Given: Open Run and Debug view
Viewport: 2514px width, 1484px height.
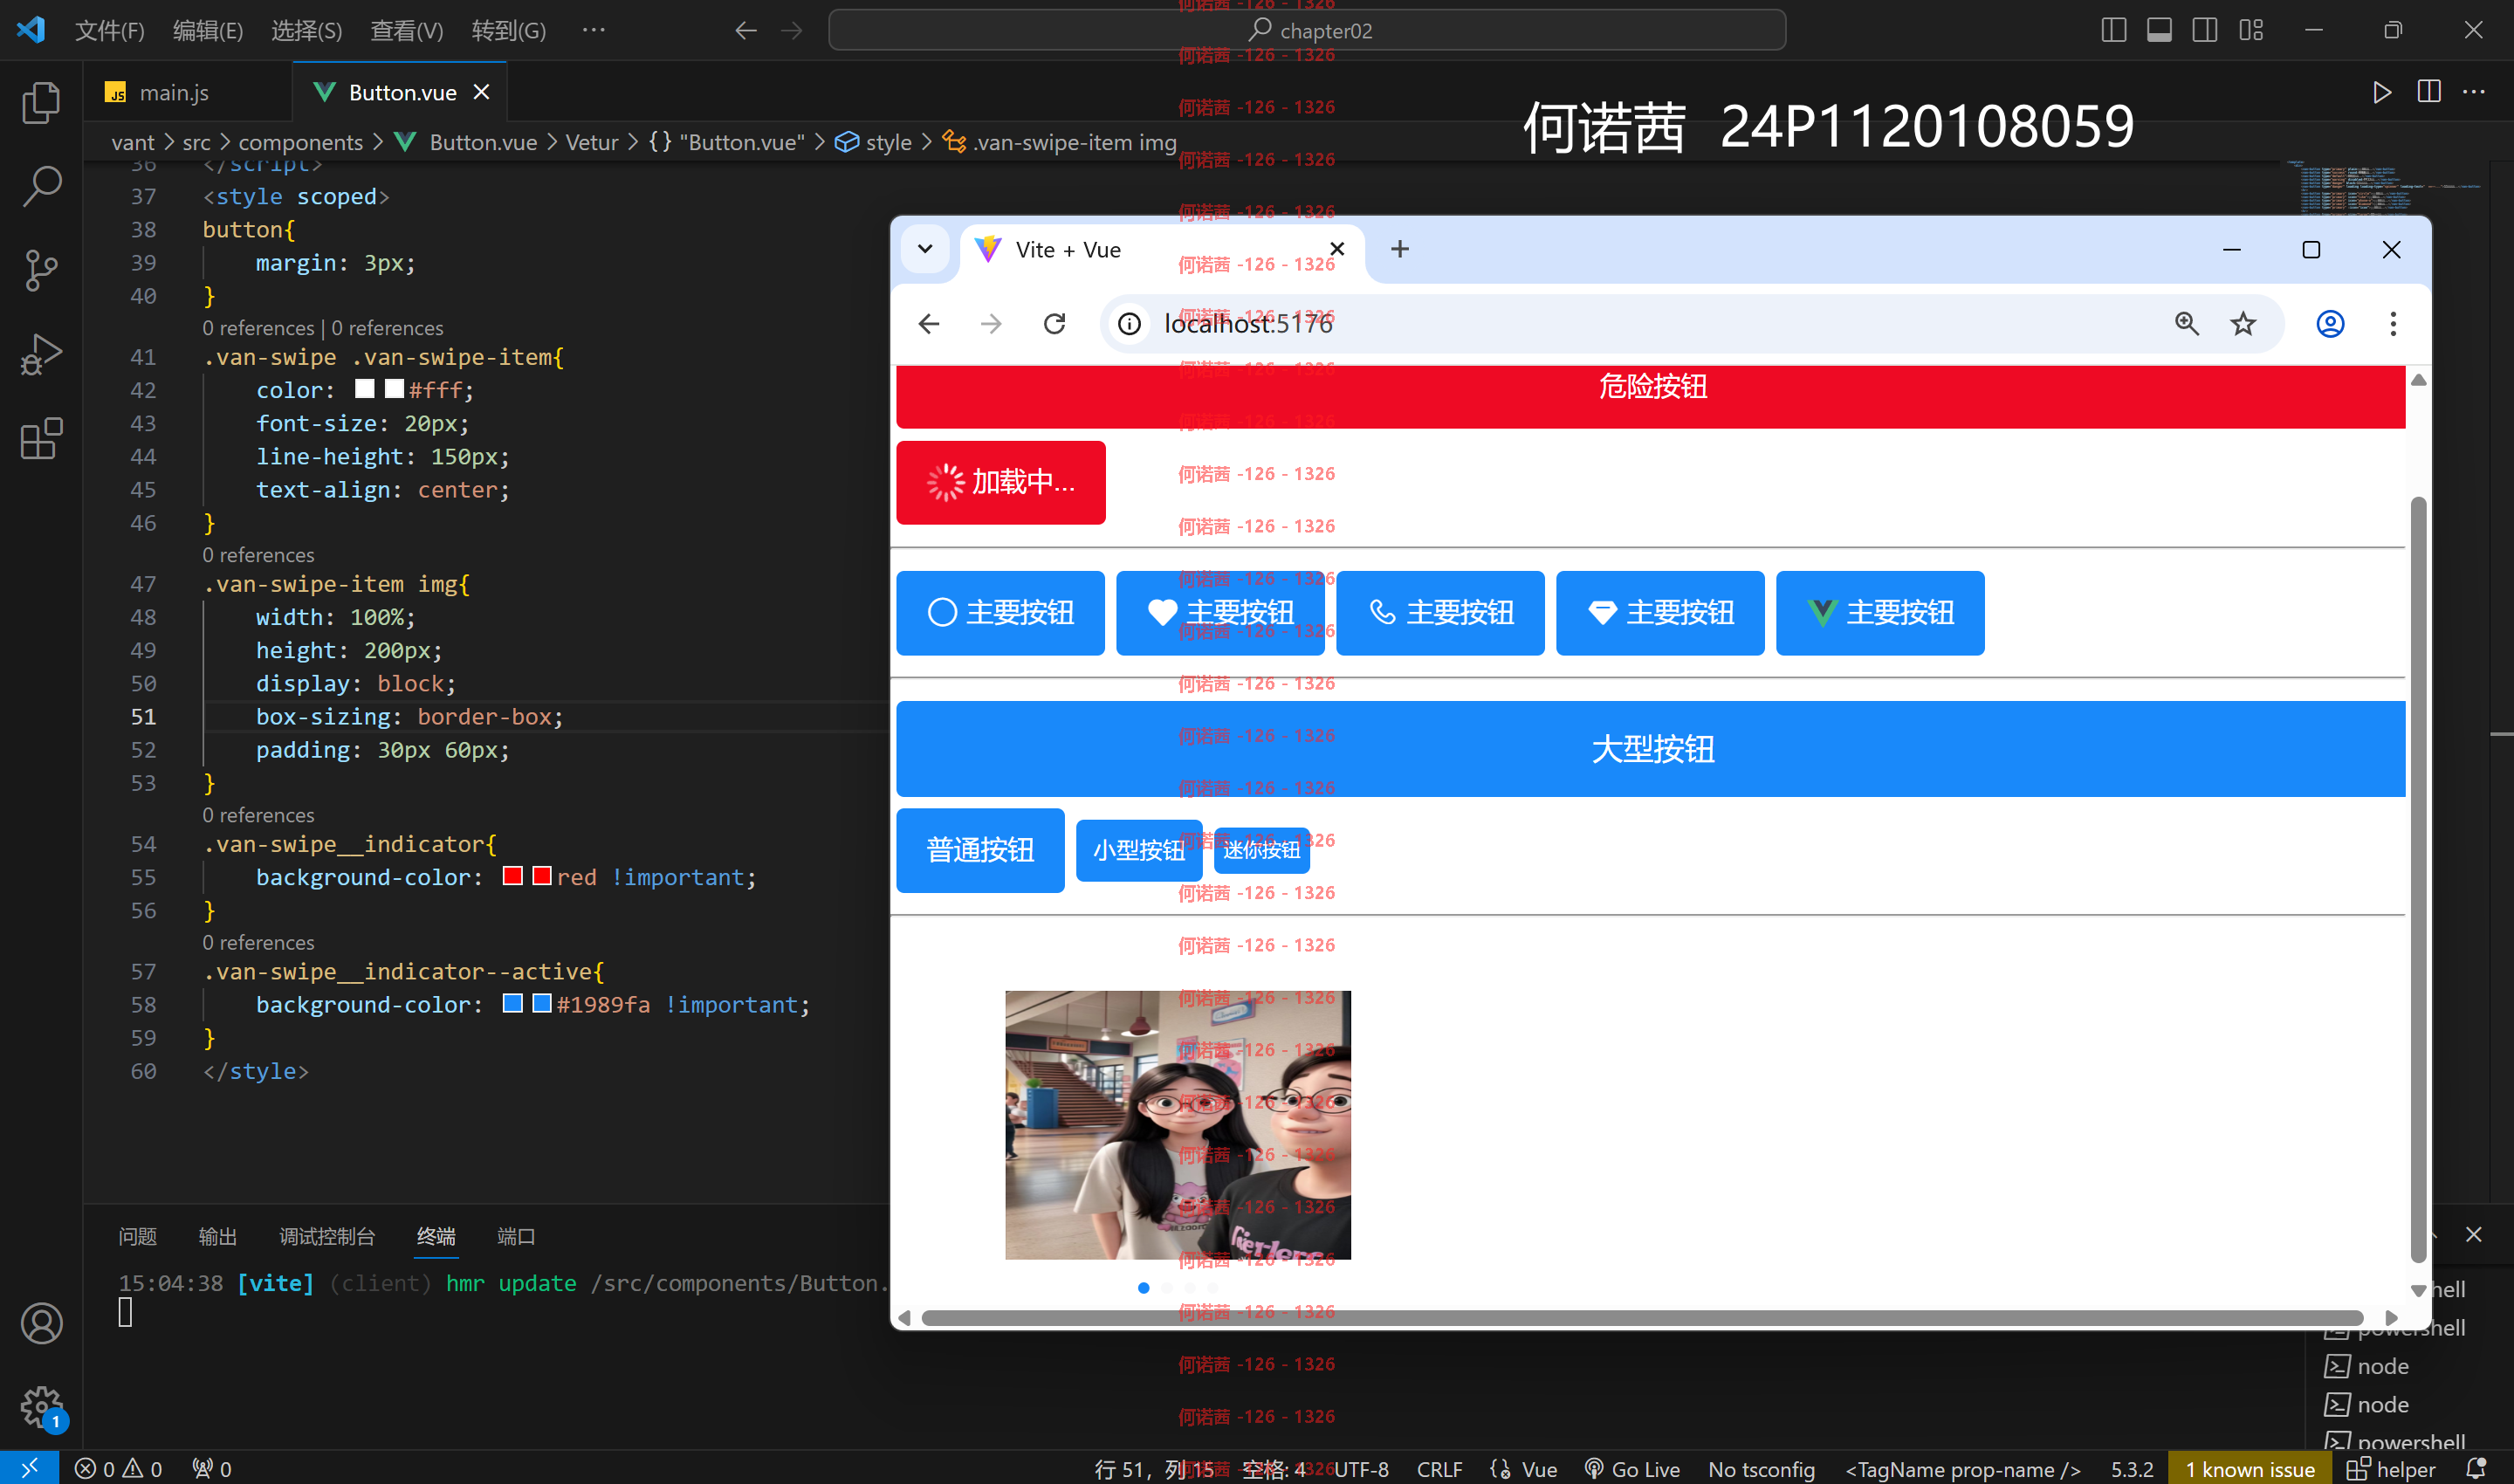Looking at the screenshot, I should tap(41, 354).
